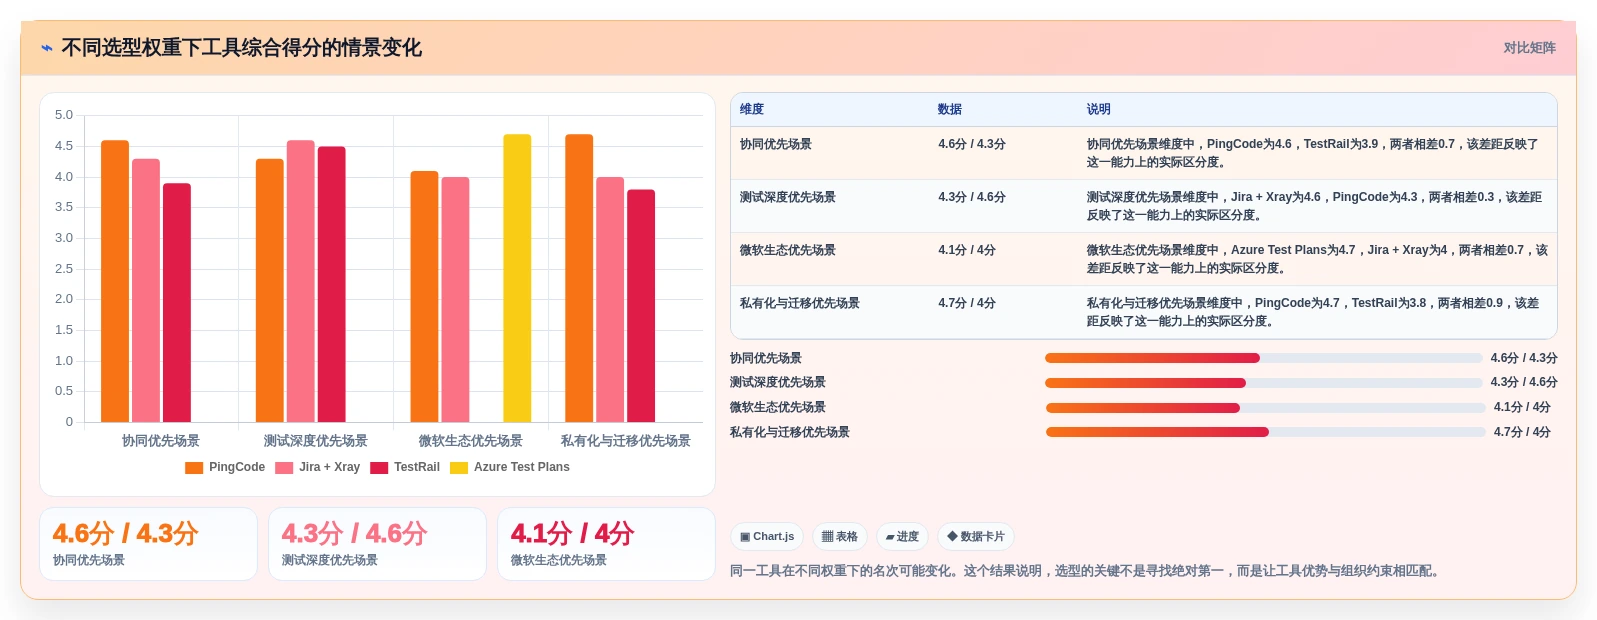The image size is (1597, 620).
Task: Click the yellow Azure Test Plans bar in chart
Action: coord(517,278)
